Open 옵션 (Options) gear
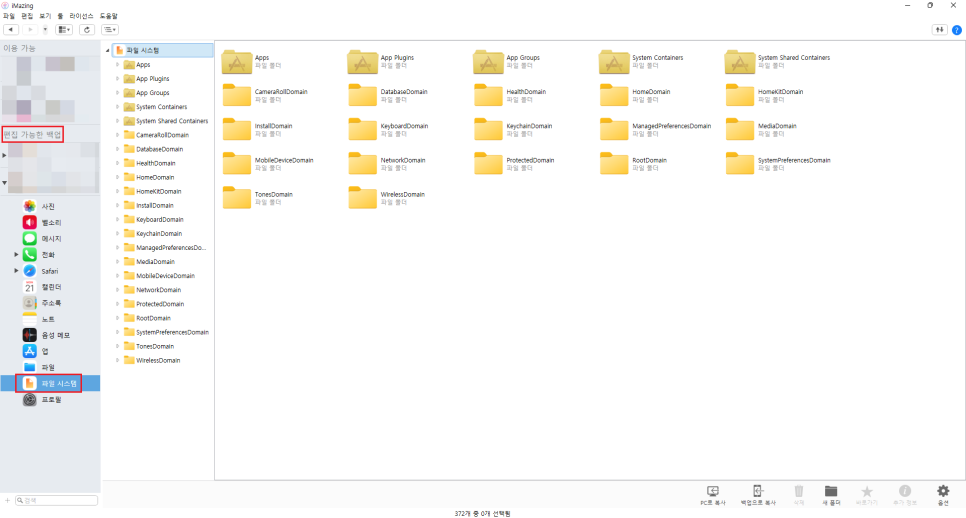The image size is (966, 518). click(943, 495)
